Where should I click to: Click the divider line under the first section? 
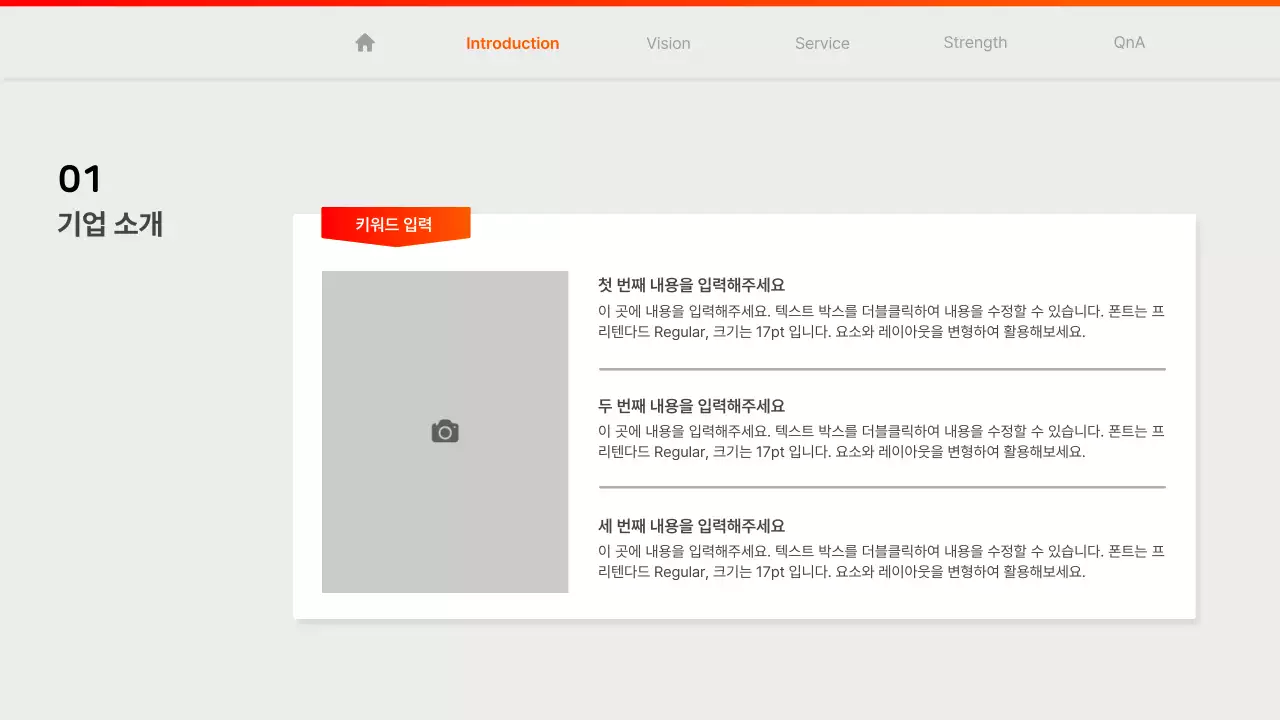(x=881, y=368)
